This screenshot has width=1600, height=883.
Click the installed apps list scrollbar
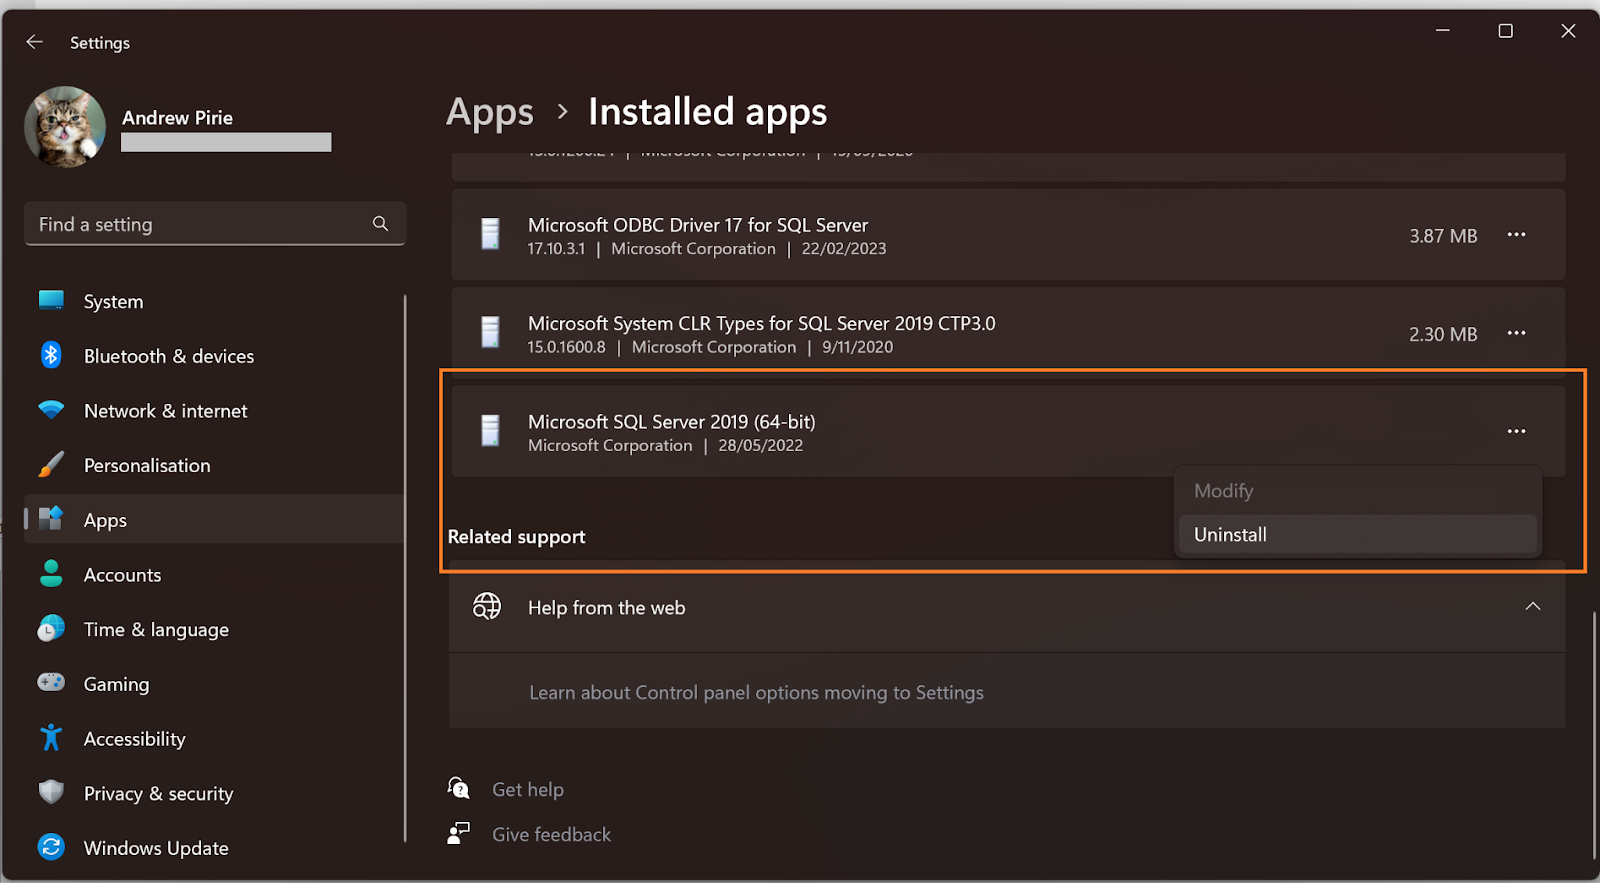[x=1593, y=733]
